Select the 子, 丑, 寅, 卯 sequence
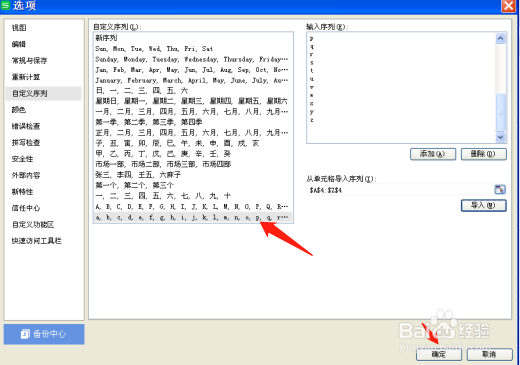520x365 pixels. point(193,143)
